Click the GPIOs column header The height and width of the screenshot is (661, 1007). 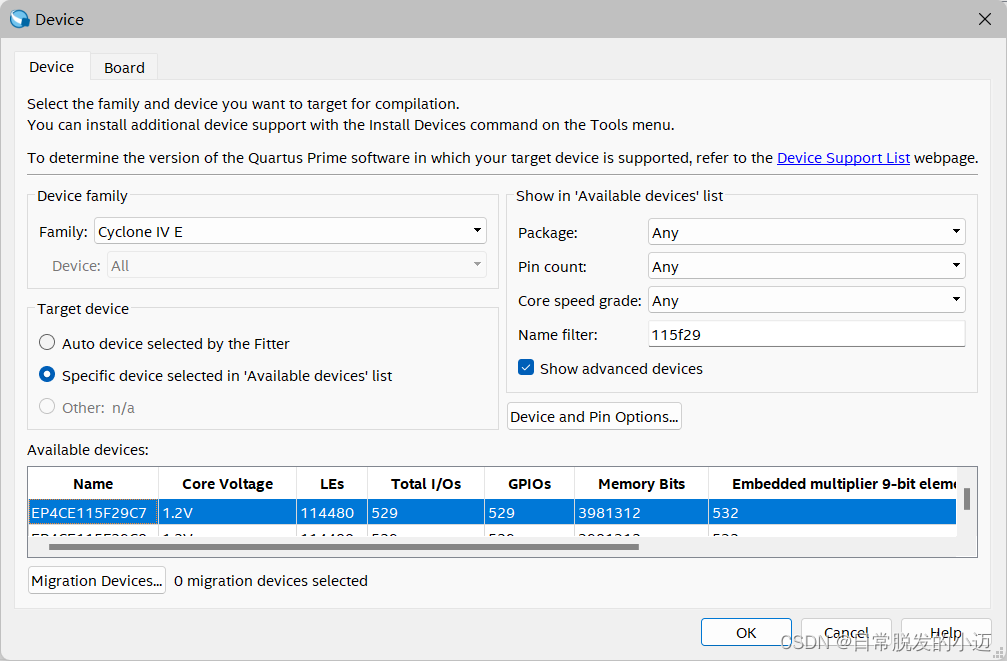(529, 484)
